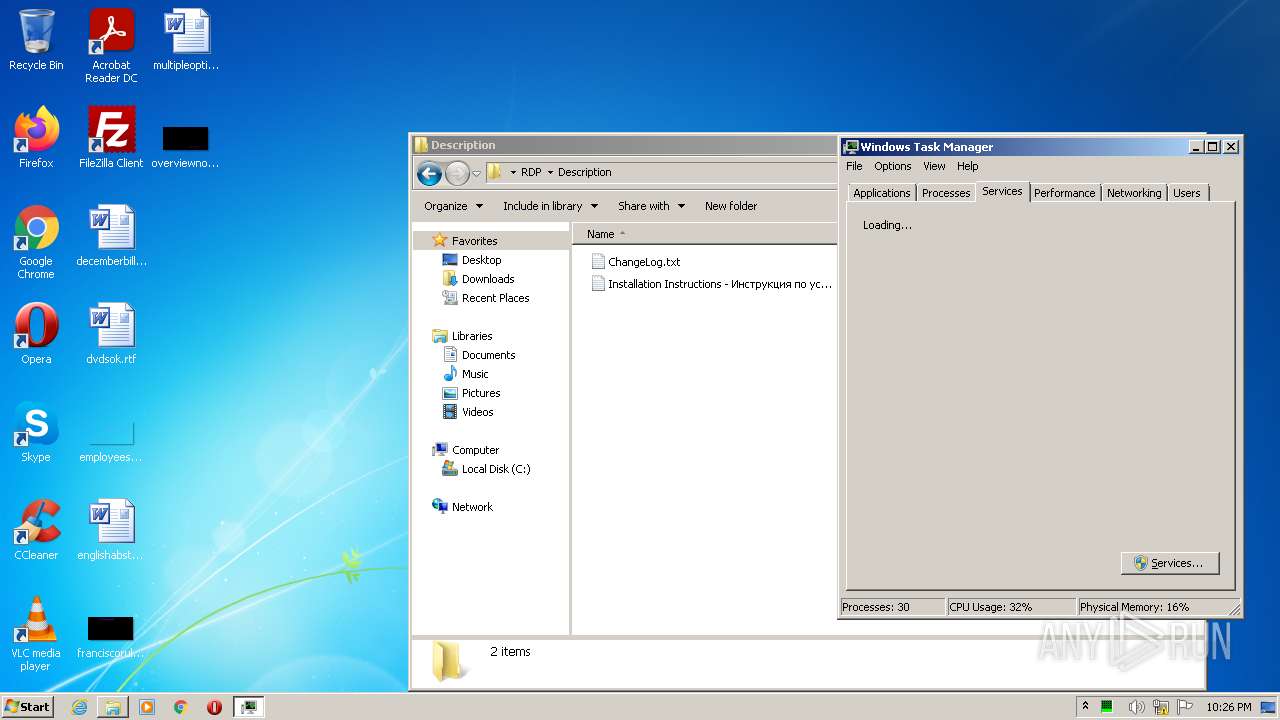The image size is (1280, 720).
Task: Open FileZilla Client shortcut
Action: tap(111, 138)
